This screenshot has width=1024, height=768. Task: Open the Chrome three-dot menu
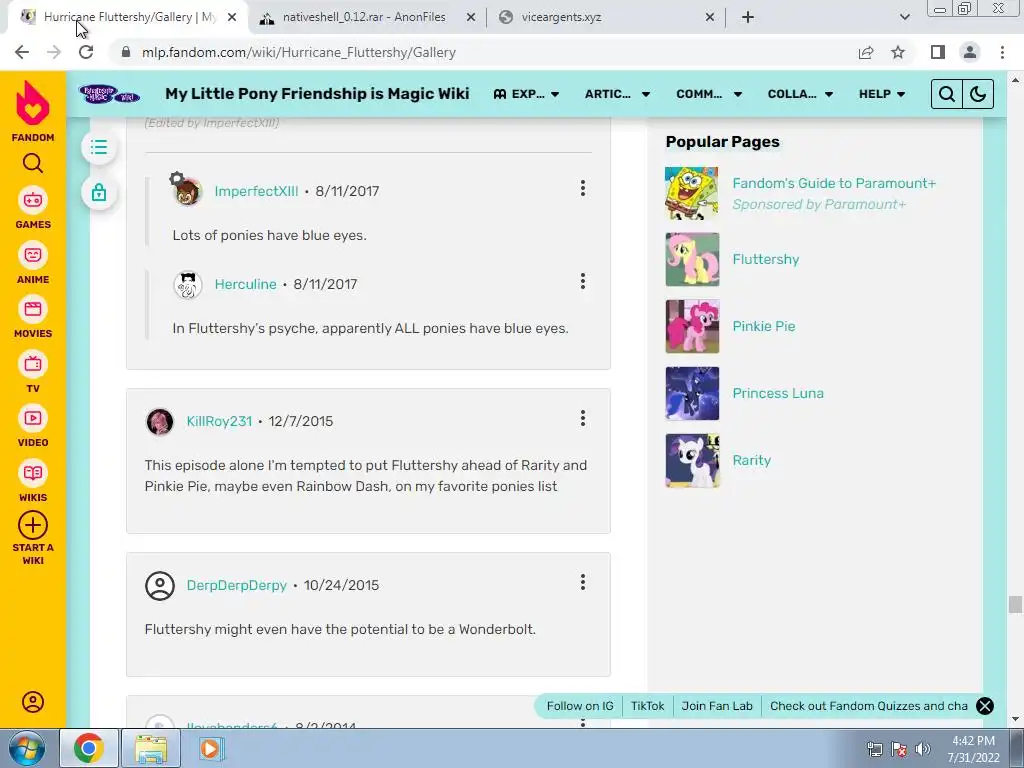pyautogui.click(x=1002, y=52)
